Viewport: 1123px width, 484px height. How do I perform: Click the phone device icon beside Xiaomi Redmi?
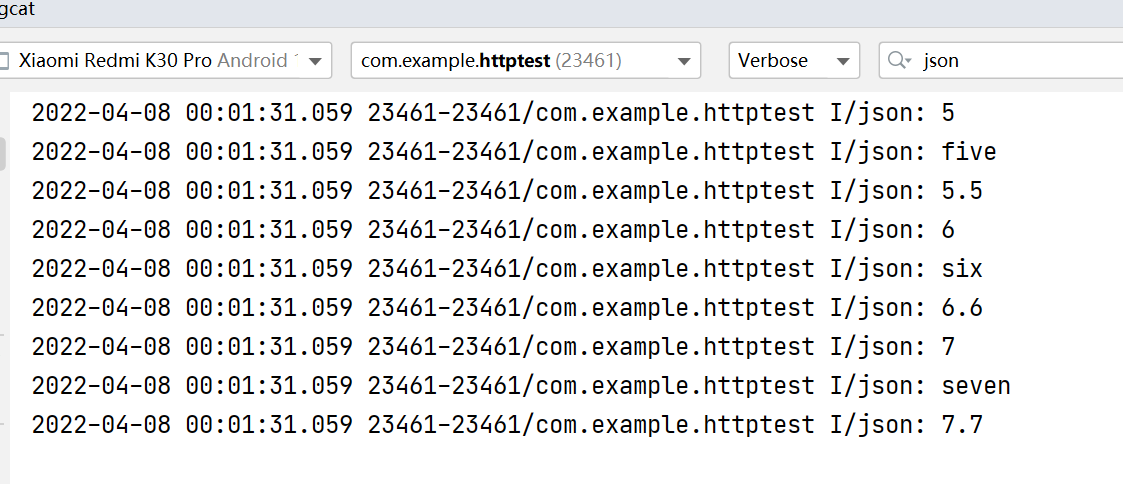4,61
